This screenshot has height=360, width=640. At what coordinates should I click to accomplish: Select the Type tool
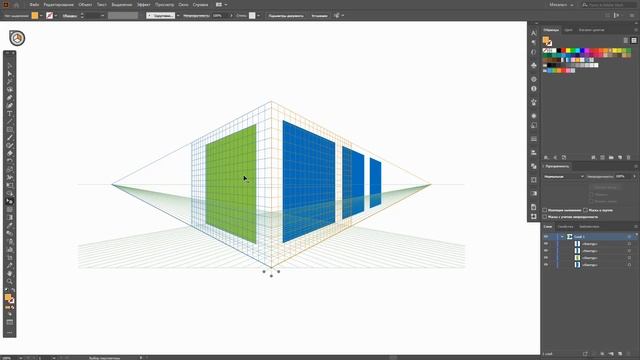click(x=9, y=114)
